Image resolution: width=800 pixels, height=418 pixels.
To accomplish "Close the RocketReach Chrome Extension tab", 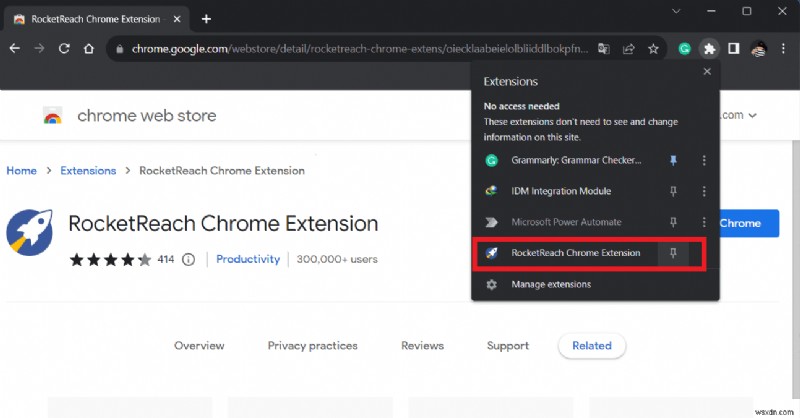I will (177, 19).
